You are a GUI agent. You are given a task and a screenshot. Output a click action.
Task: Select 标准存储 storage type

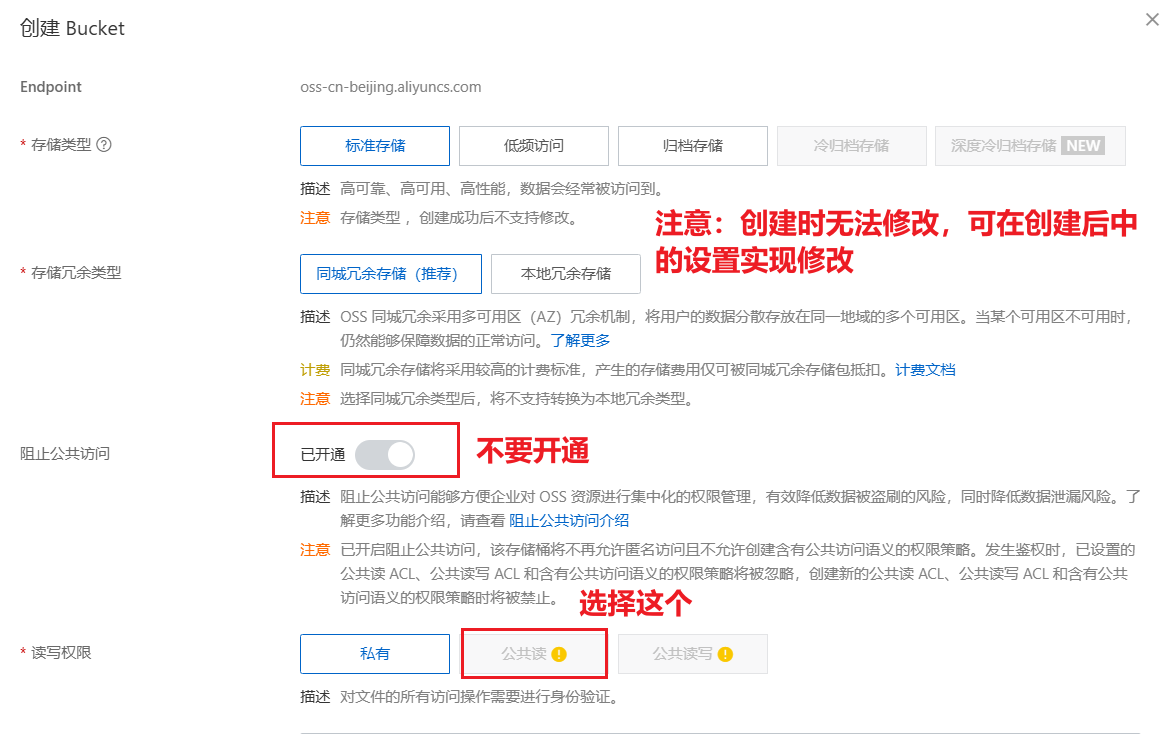coord(375,146)
